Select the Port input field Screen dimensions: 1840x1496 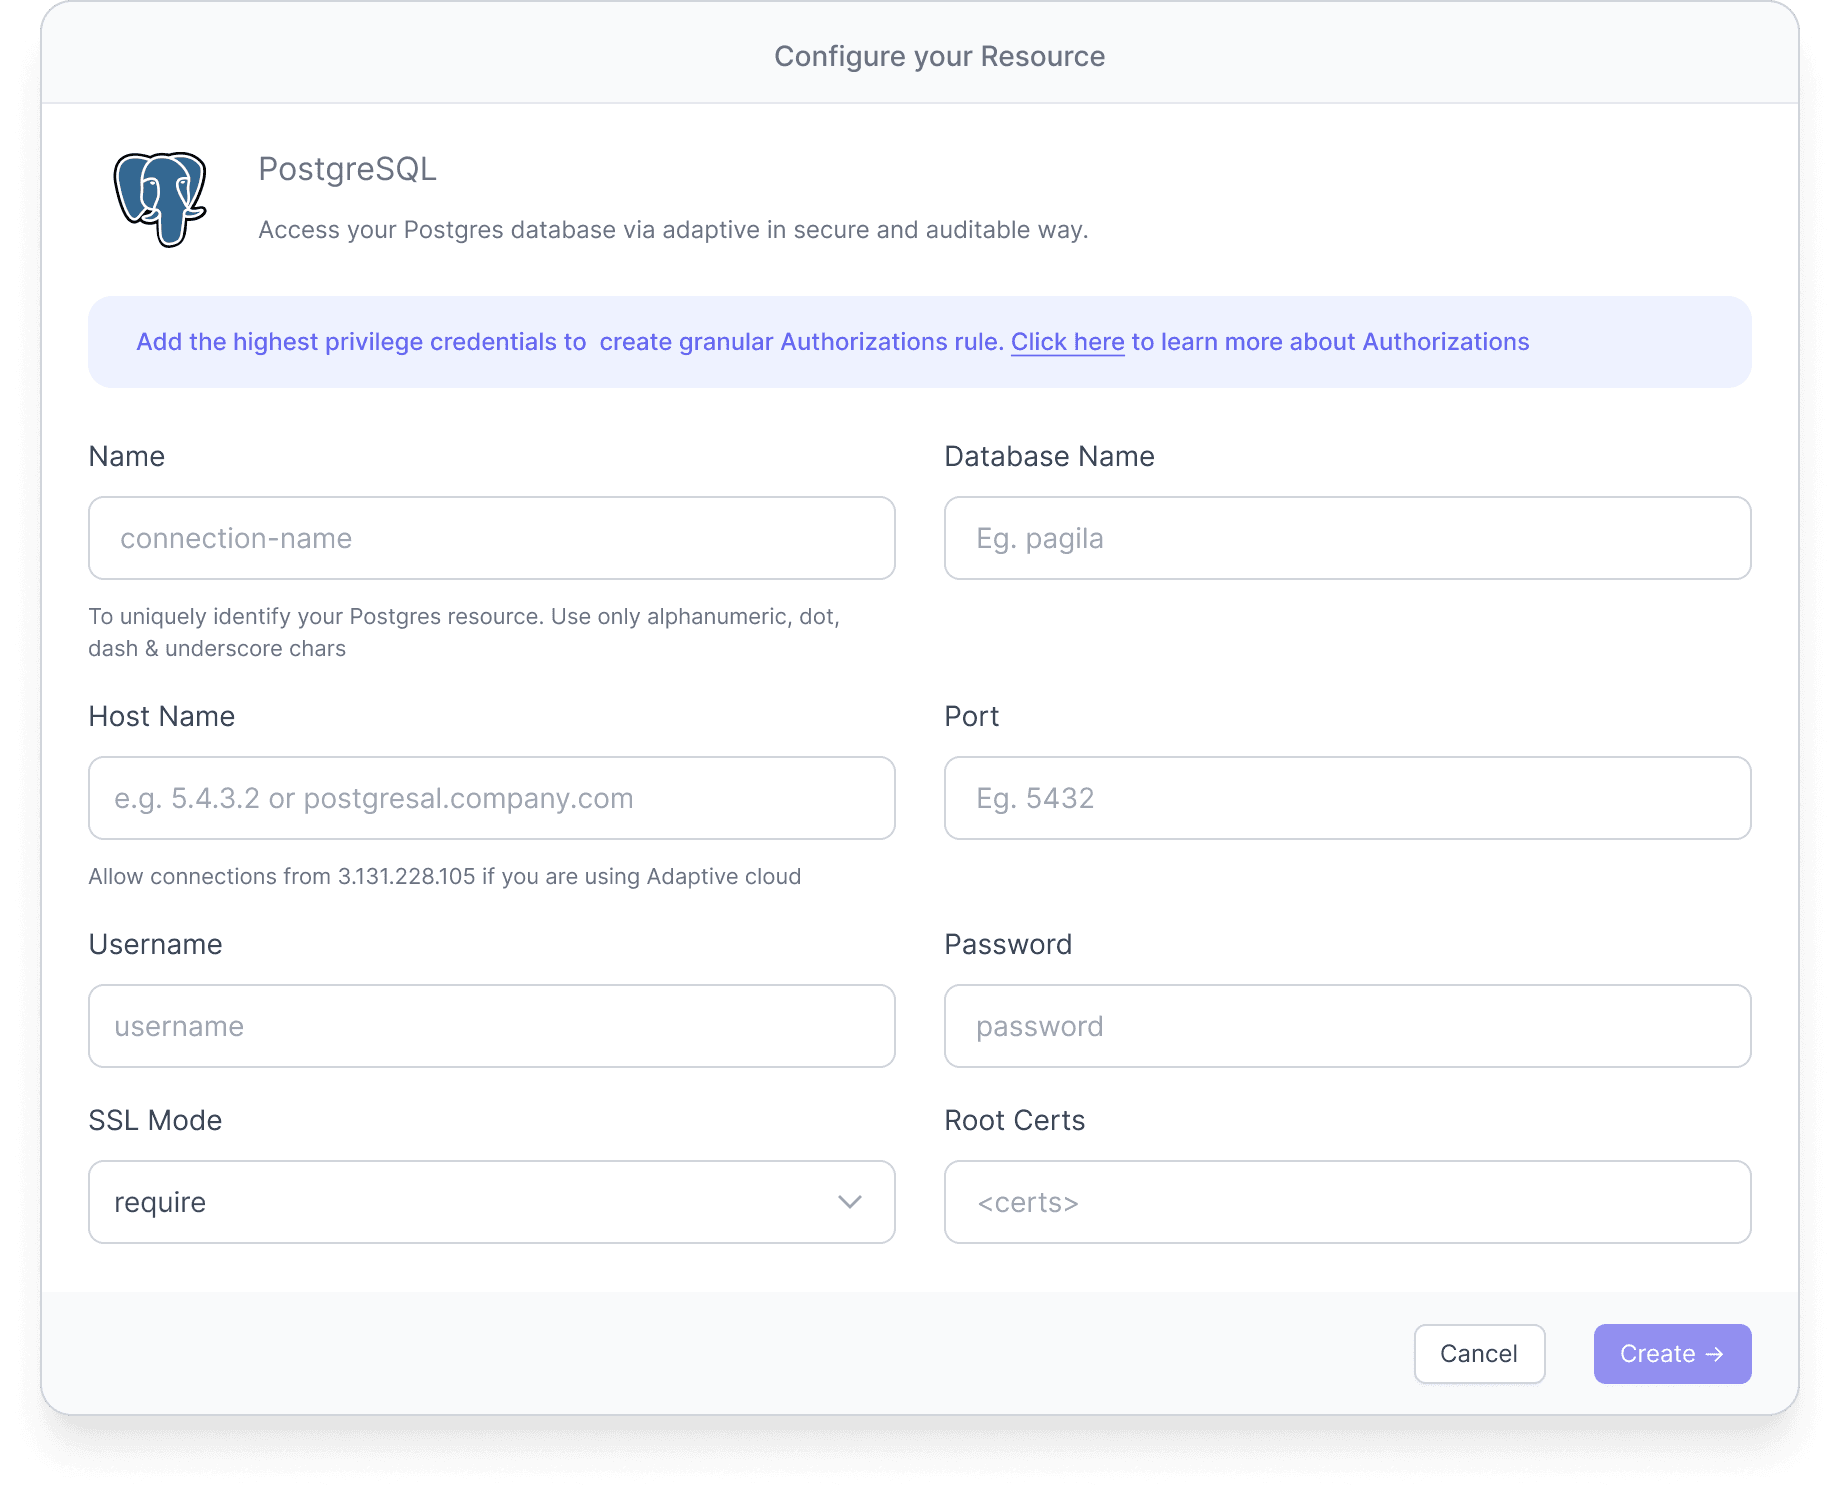(x=1347, y=798)
